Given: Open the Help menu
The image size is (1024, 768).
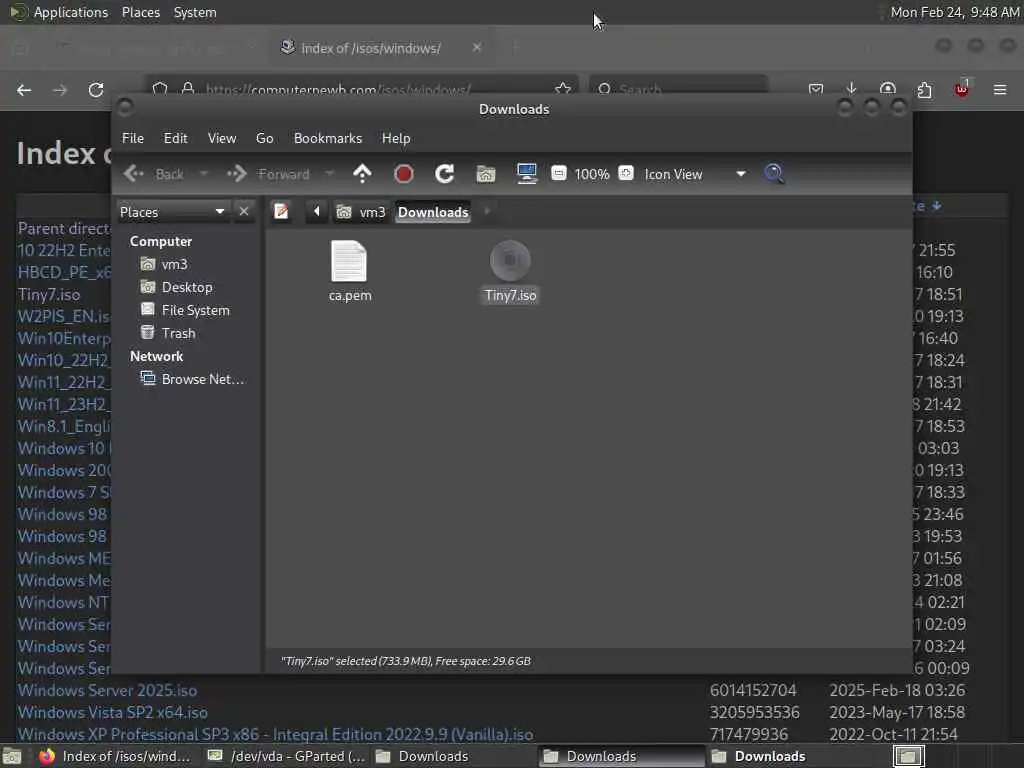Looking at the screenshot, I should click(396, 138).
